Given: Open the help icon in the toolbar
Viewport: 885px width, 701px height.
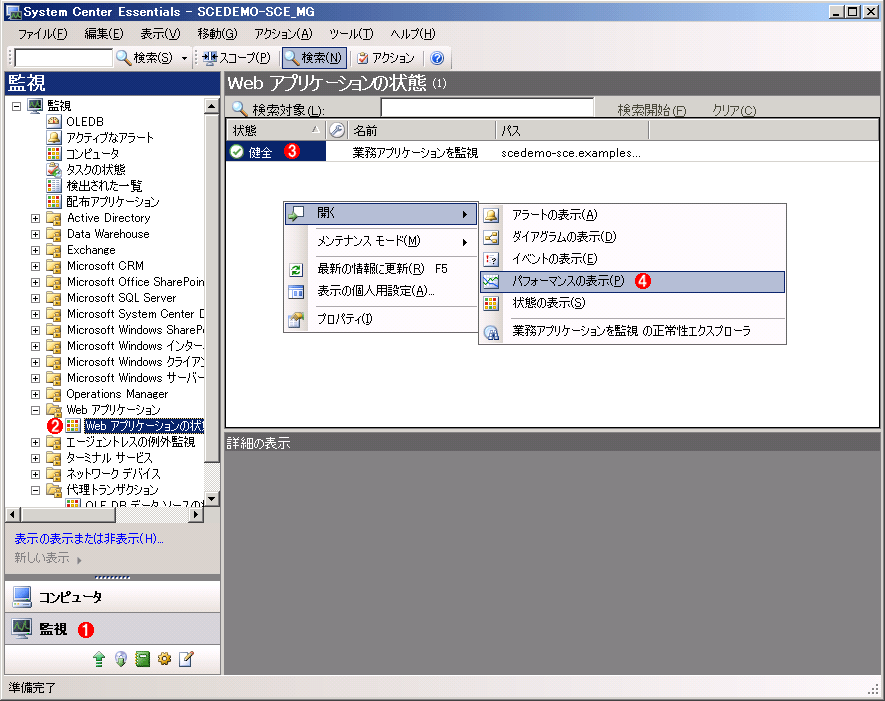Looking at the screenshot, I should click(x=437, y=58).
